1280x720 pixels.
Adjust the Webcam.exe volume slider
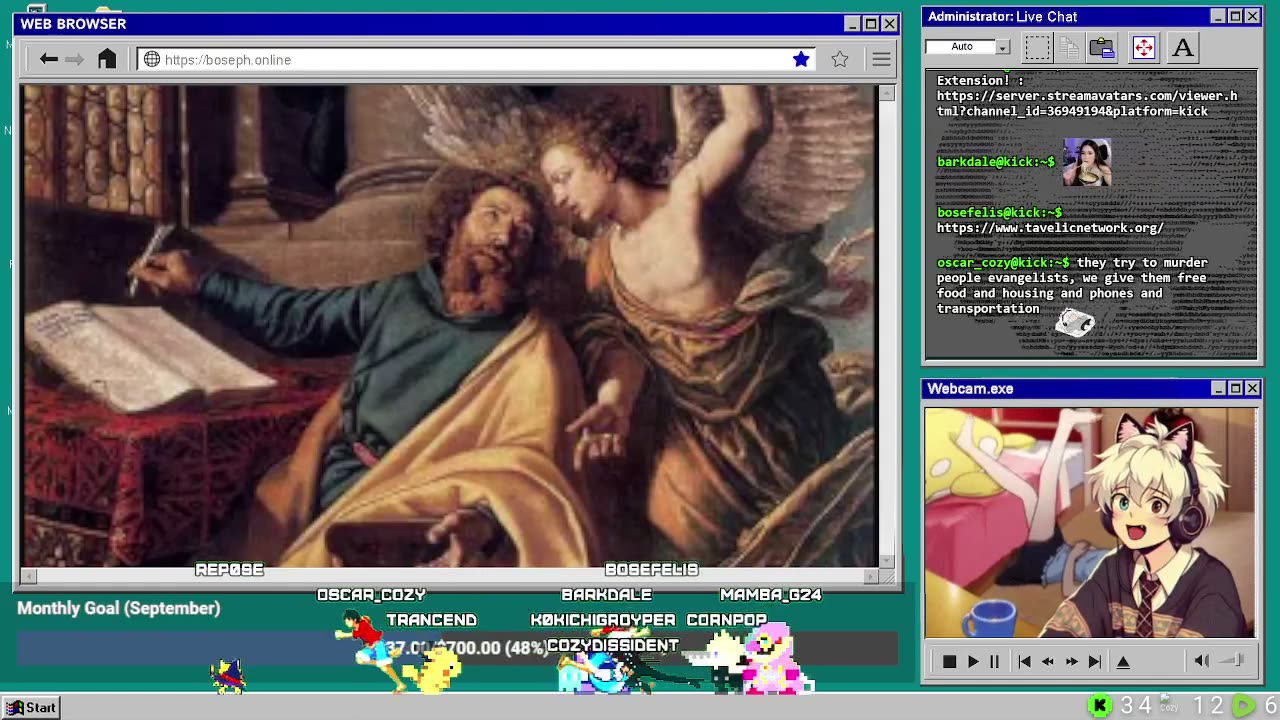(1233, 661)
